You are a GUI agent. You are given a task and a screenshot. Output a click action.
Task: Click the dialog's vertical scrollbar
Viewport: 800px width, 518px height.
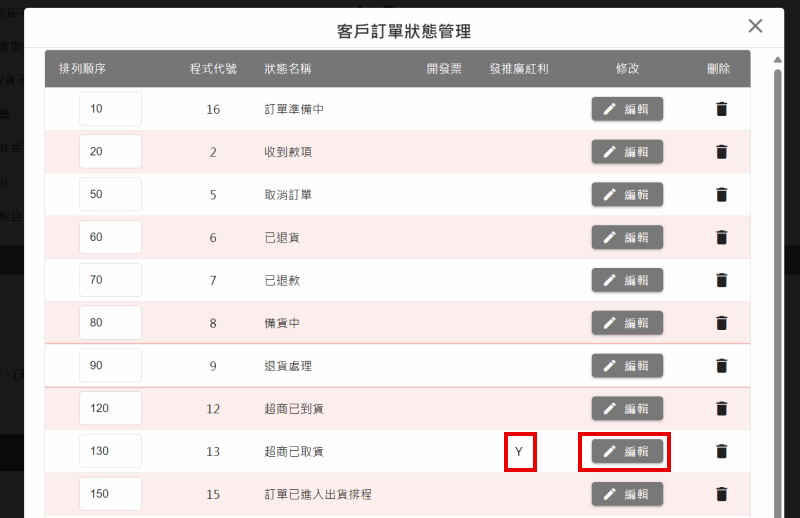click(x=778, y=291)
